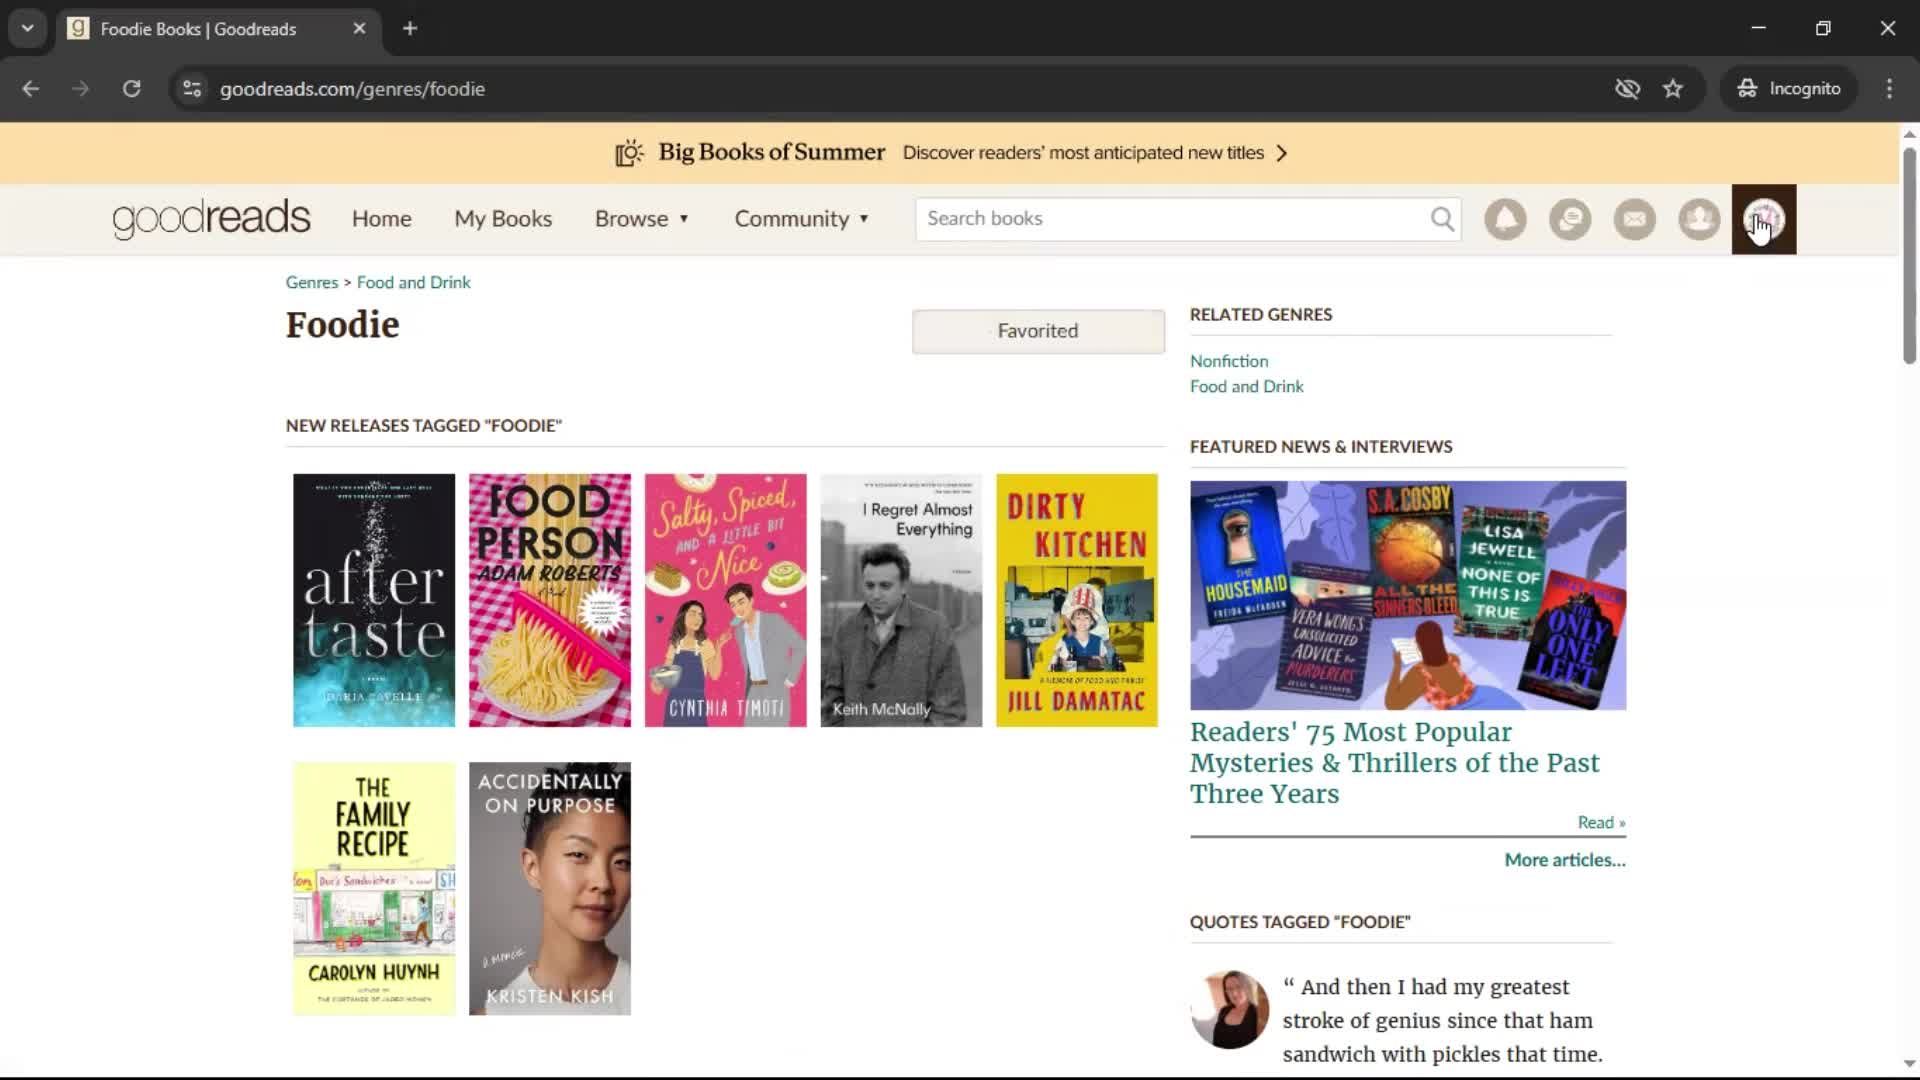Click the tracking protection eye icon
This screenshot has width=1920, height=1080.
(x=1627, y=89)
